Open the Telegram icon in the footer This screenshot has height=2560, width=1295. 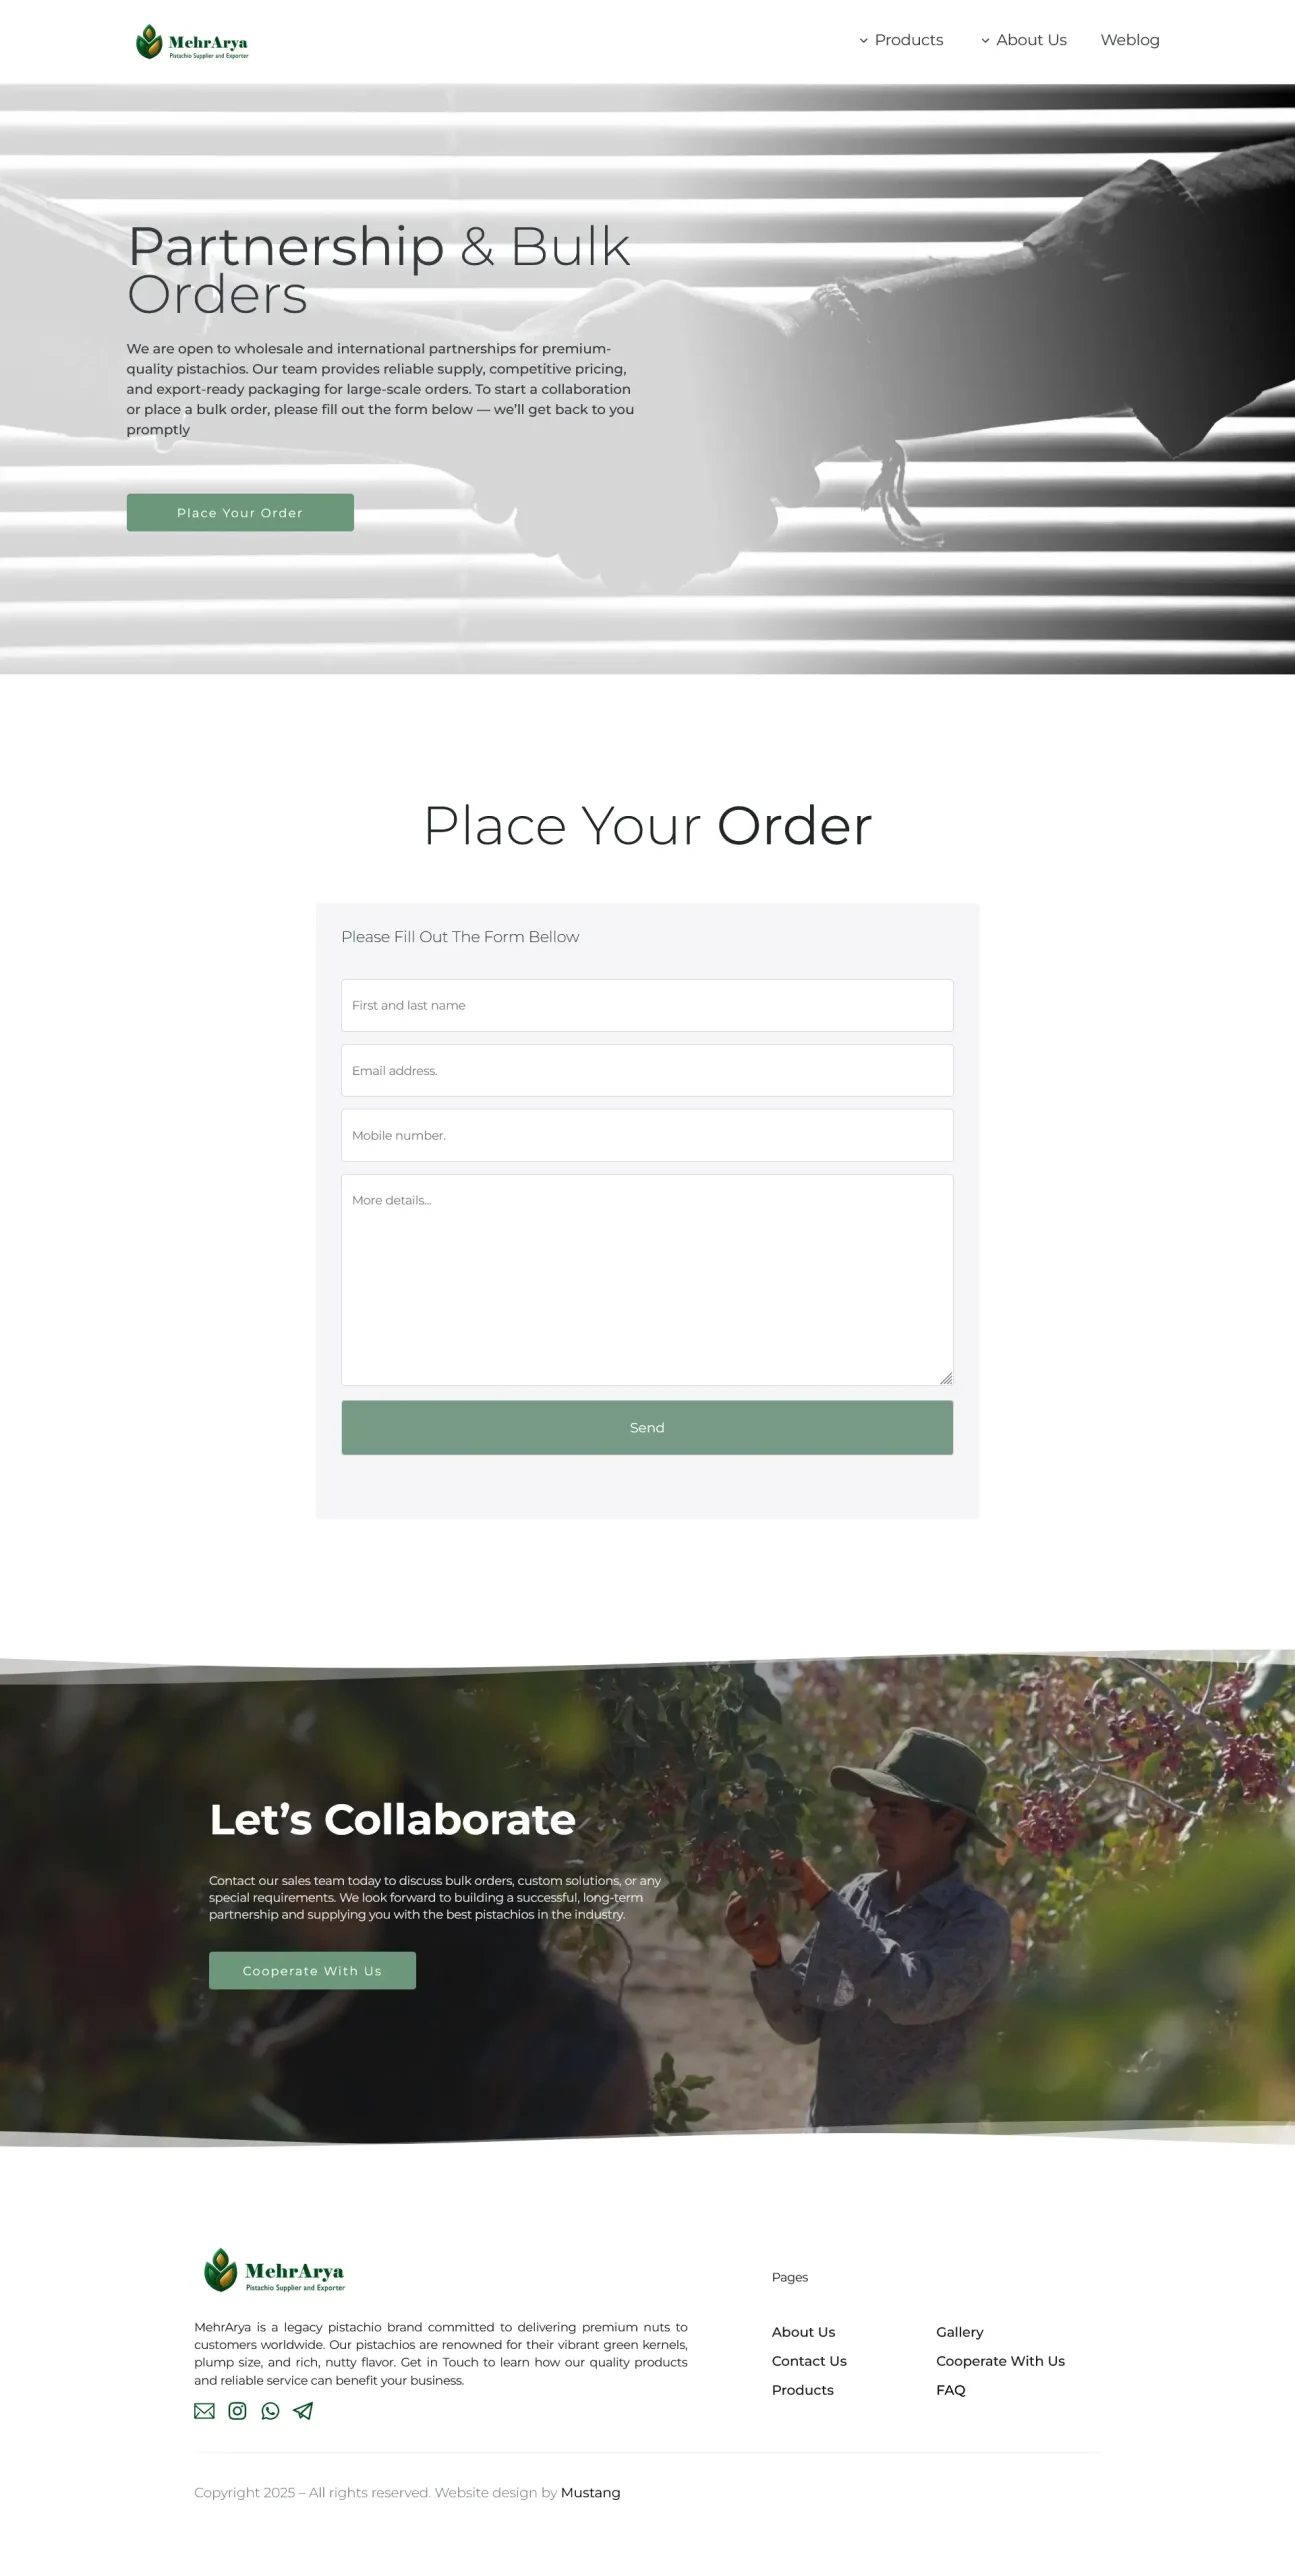303,2411
